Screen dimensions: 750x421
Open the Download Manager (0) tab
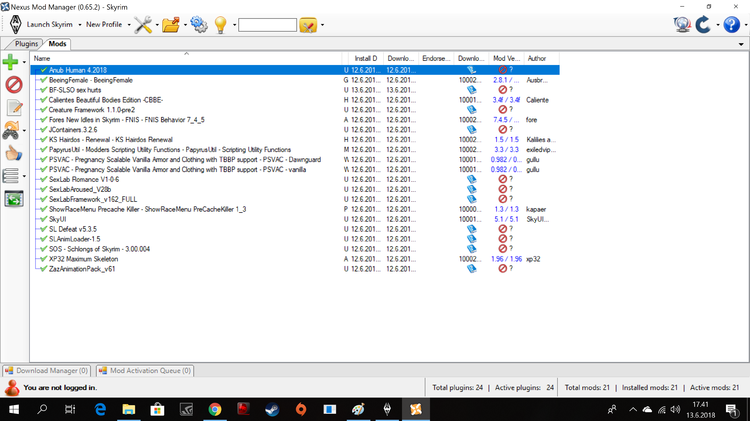(x=46, y=371)
